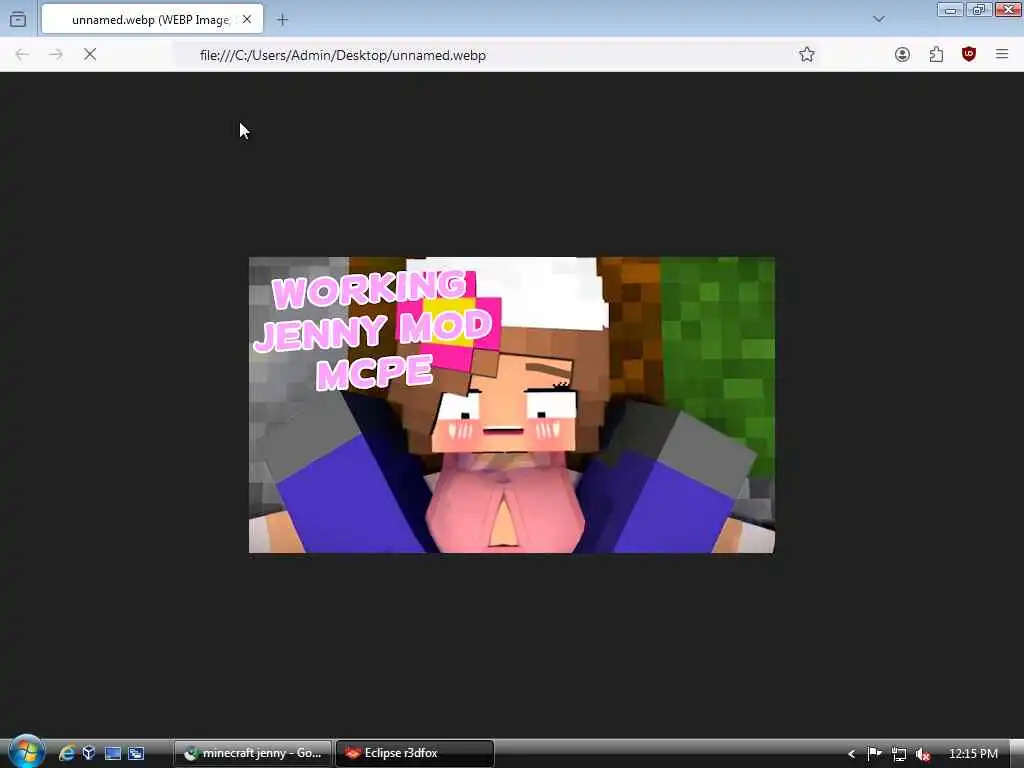Viewport: 1024px width, 768px height.
Task: Launch Internet Explorer from quick launch
Action: click(x=67, y=754)
